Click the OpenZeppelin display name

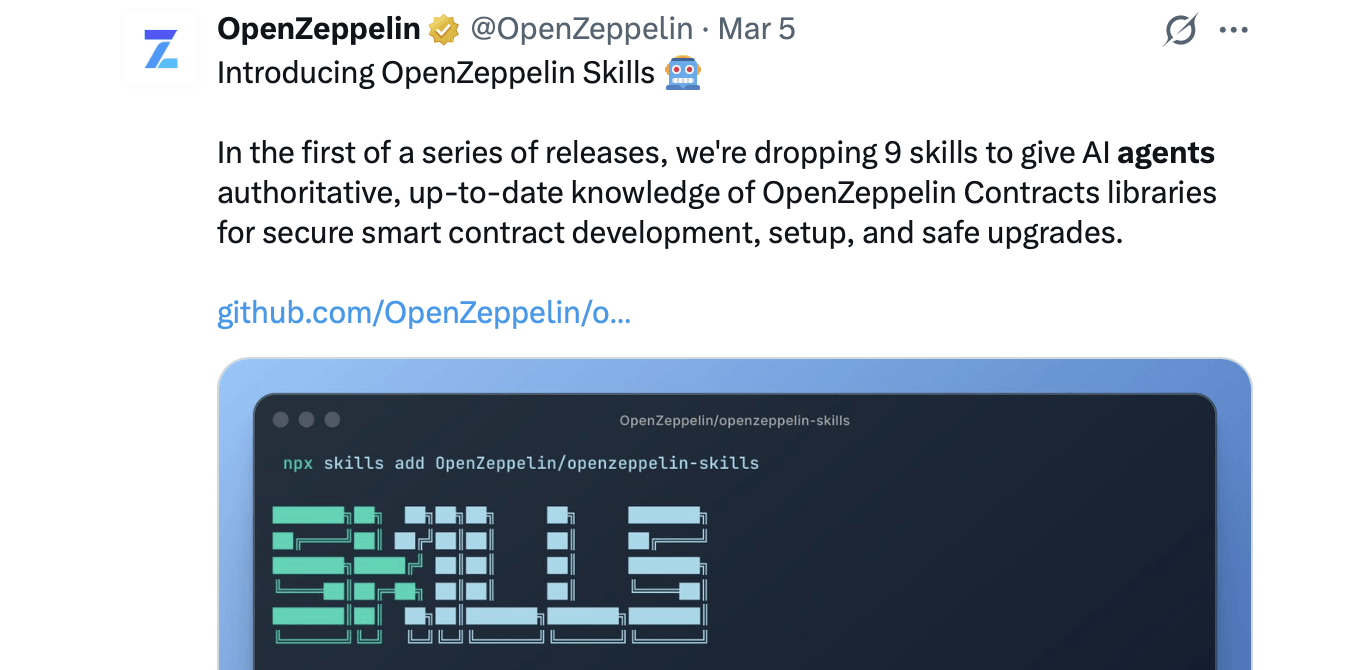[318, 30]
